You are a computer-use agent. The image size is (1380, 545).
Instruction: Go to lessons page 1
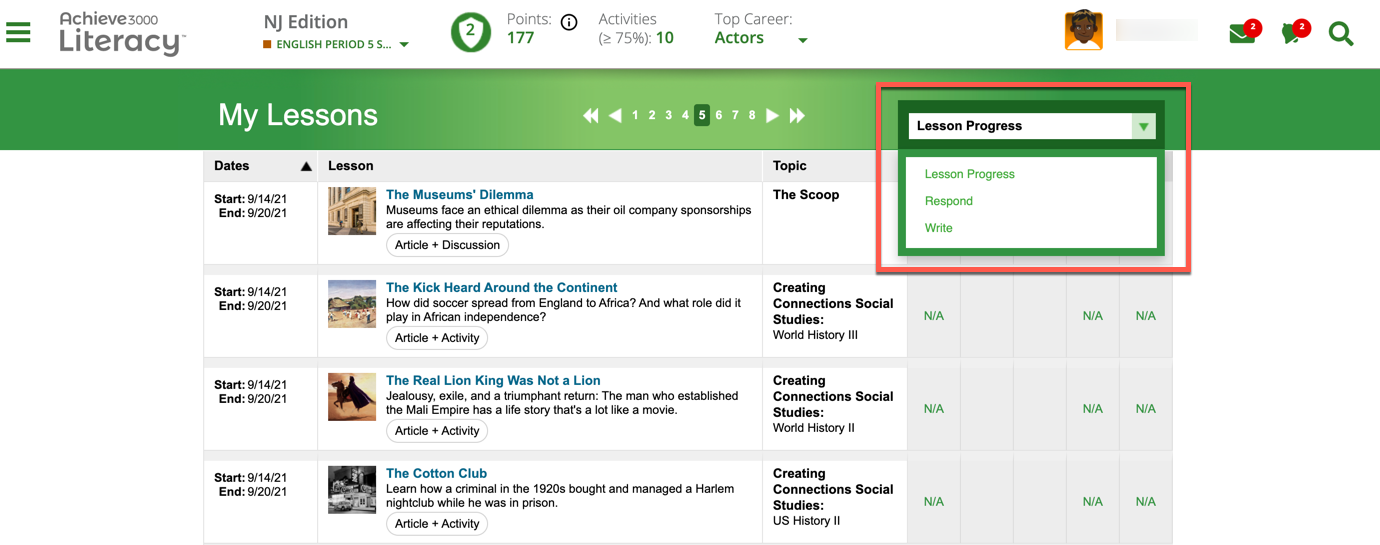pos(635,116)
